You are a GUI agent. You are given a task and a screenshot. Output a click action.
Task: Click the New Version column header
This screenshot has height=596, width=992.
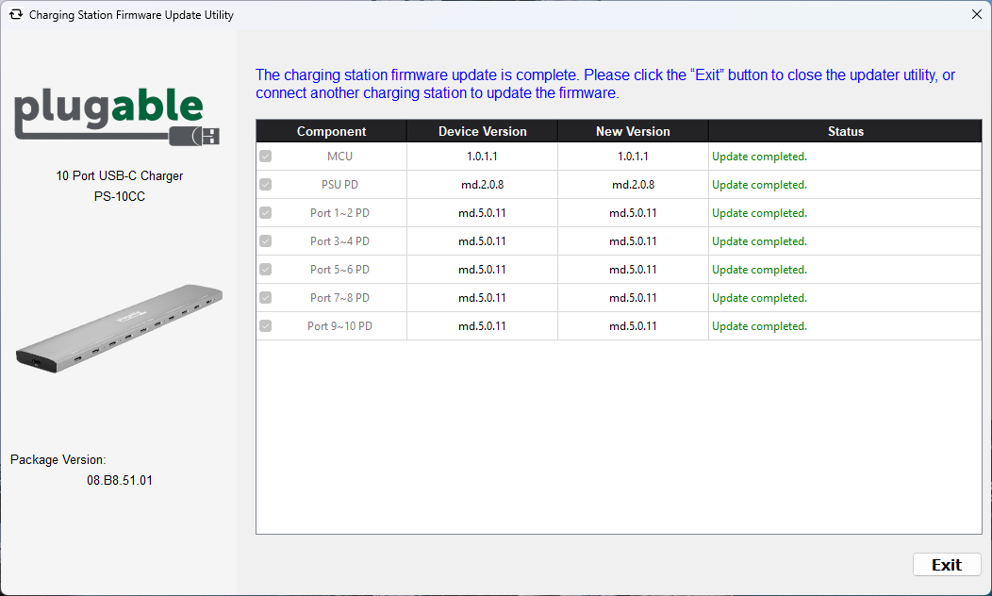(632, 132)
